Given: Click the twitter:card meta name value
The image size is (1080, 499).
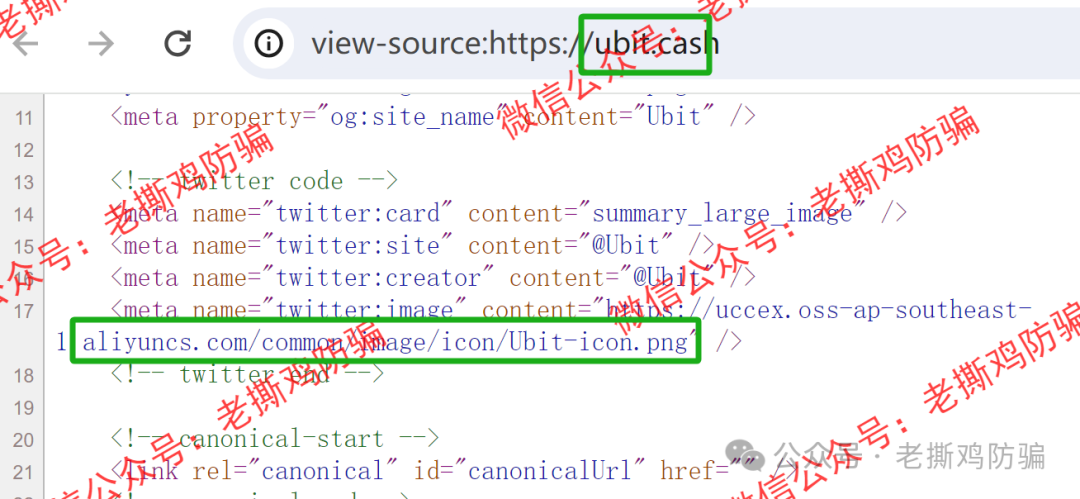Looking at the screenshot, I should [x=357, y=214].
